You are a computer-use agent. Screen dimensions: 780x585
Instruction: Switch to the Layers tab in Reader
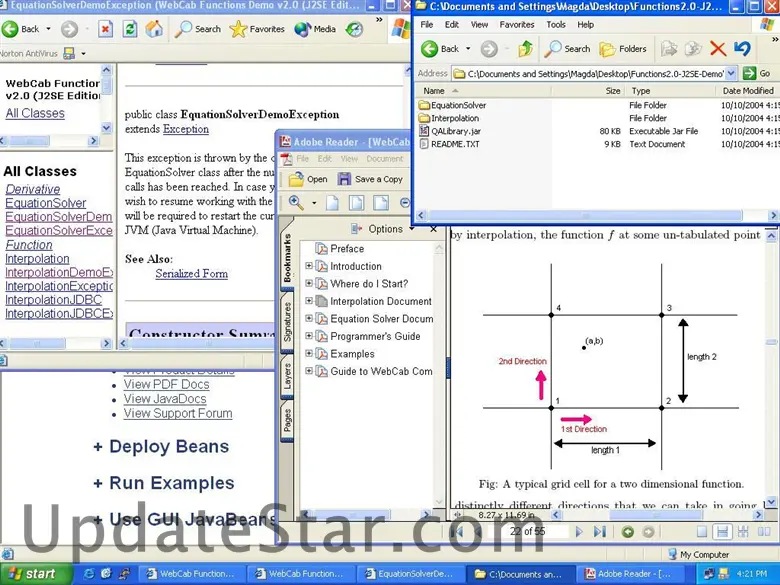(x=287, y=376)
